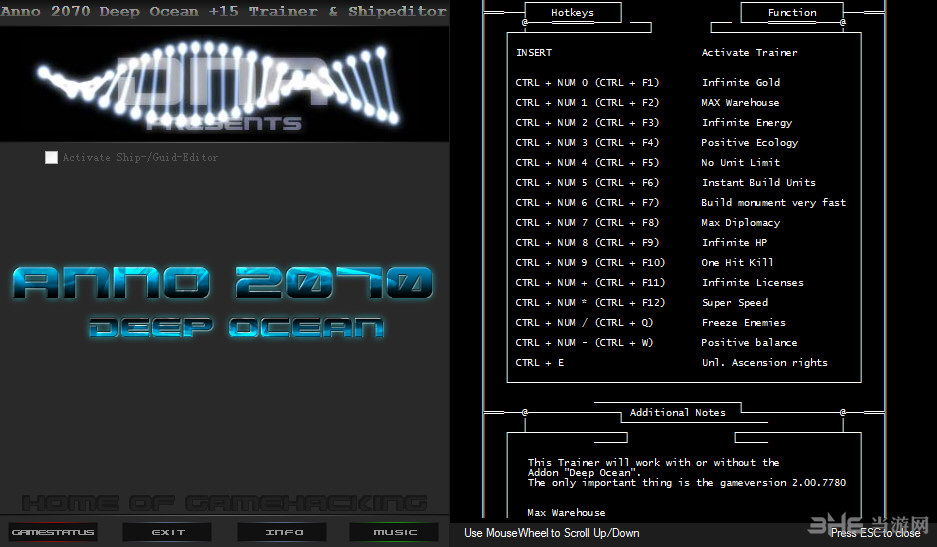This screenshot has height=547, width=937.
Task: Click 'Infinite Licenses' function text
Action: (752, 282)
